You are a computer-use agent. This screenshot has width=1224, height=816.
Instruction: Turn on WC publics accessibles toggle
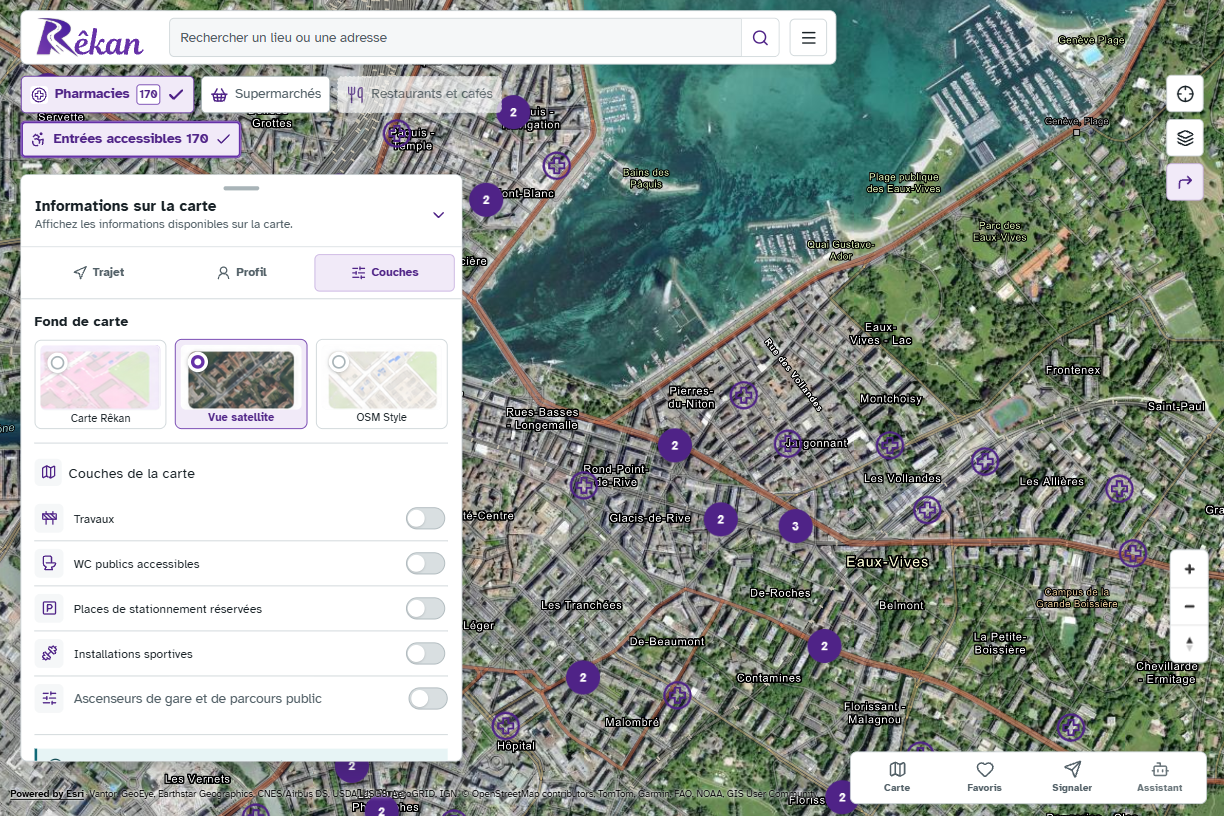(425, 563)
